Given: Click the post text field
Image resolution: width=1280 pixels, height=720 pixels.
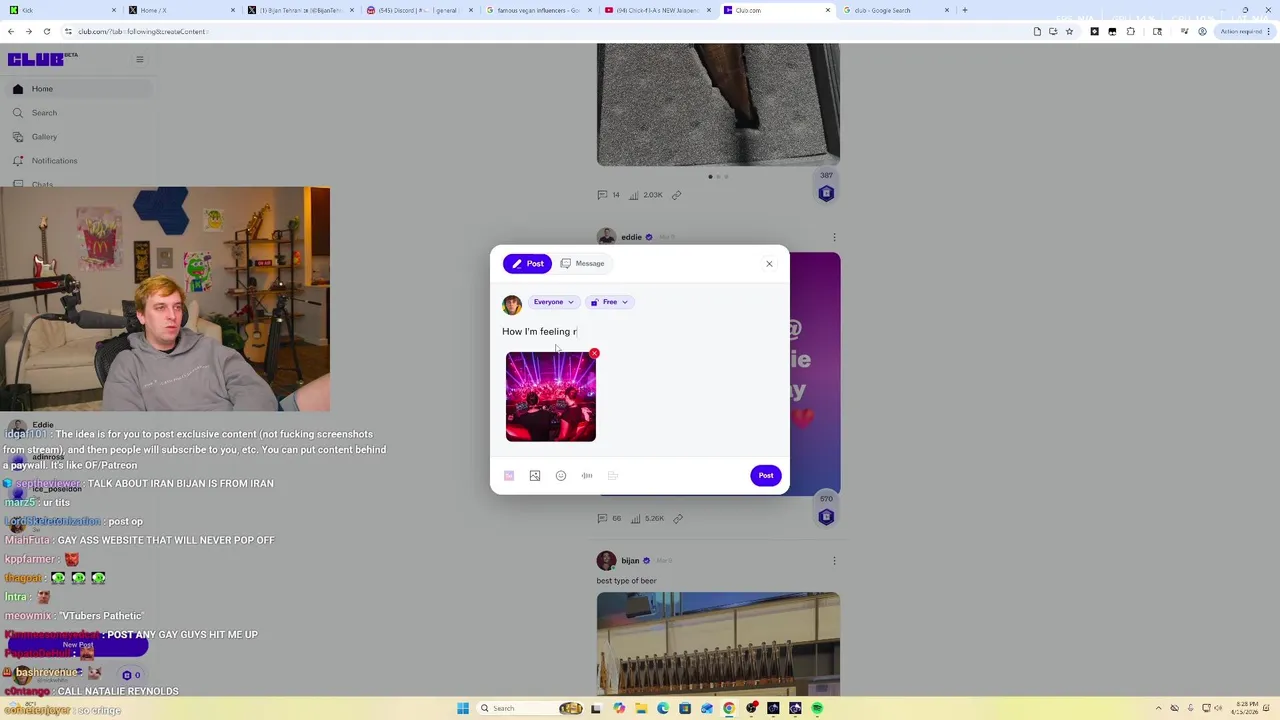Looking at the screenshot, I should click(640, 332).
